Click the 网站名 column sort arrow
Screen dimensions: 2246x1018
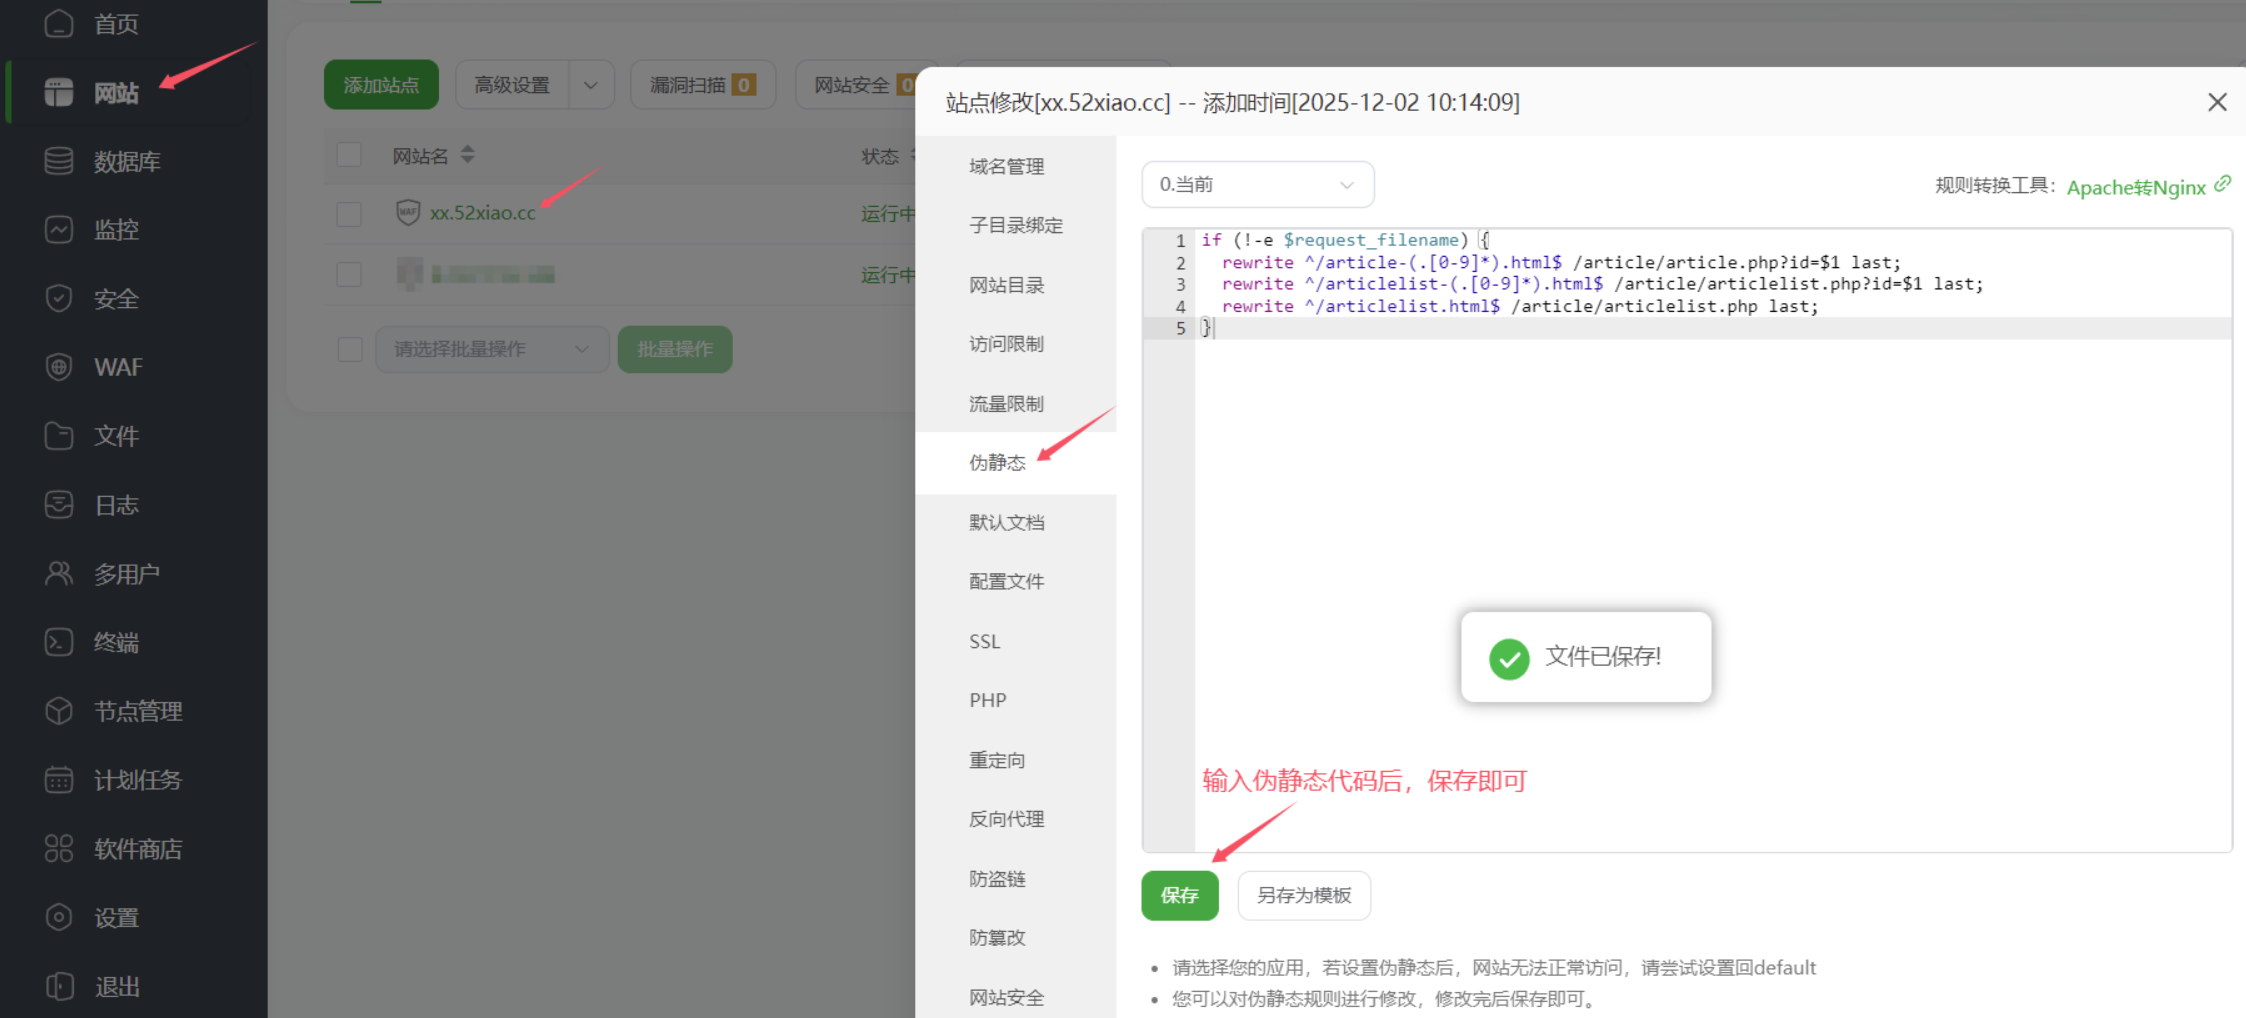click(467, 155)
